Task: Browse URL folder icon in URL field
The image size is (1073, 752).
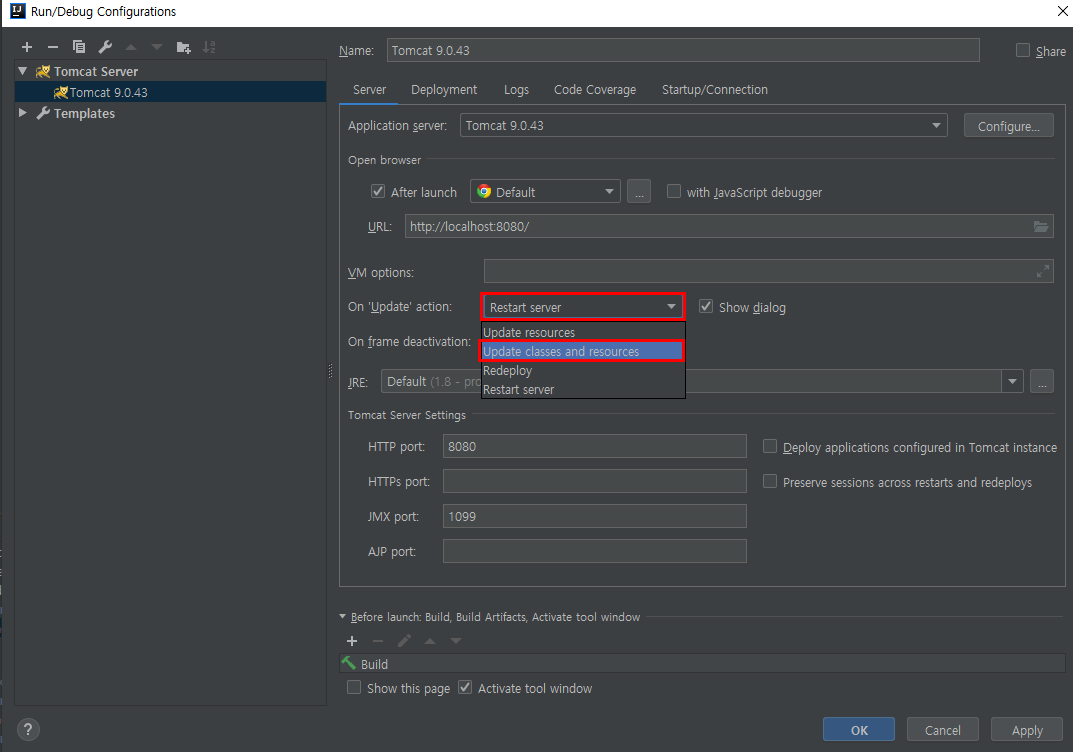Action: (1041, 226)
